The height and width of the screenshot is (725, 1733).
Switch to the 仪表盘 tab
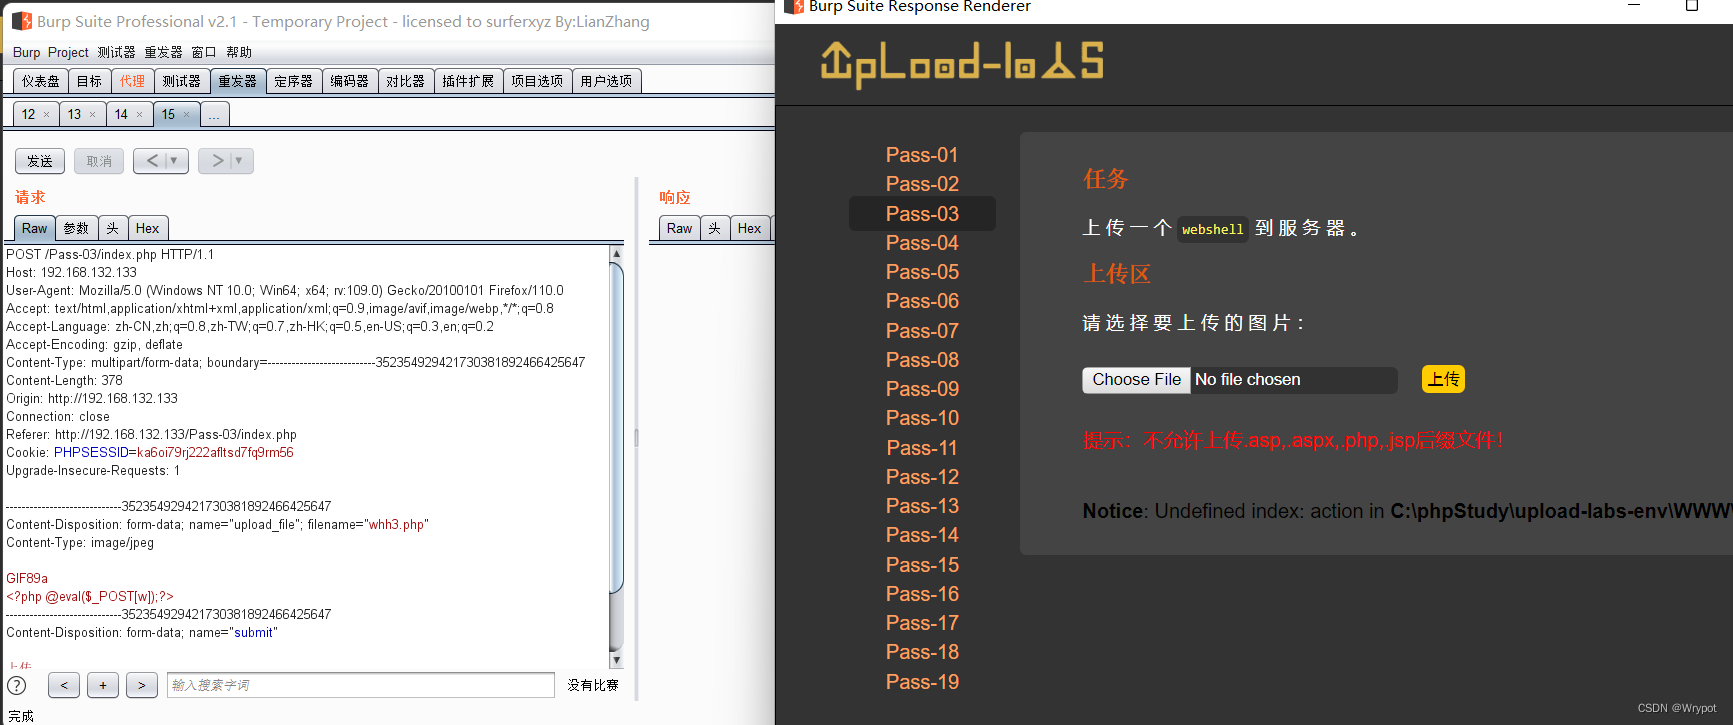[41, 81]
